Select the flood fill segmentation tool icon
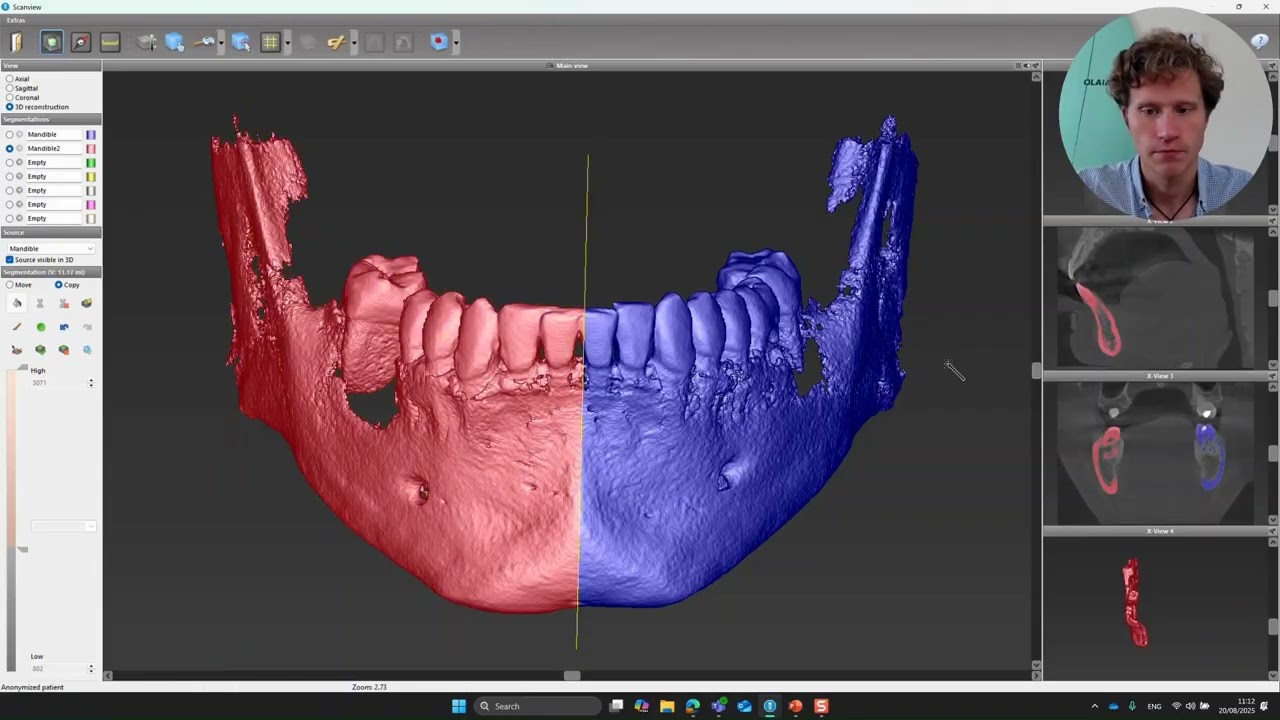This screenshot has height=720, width=1280. point(17,303)
